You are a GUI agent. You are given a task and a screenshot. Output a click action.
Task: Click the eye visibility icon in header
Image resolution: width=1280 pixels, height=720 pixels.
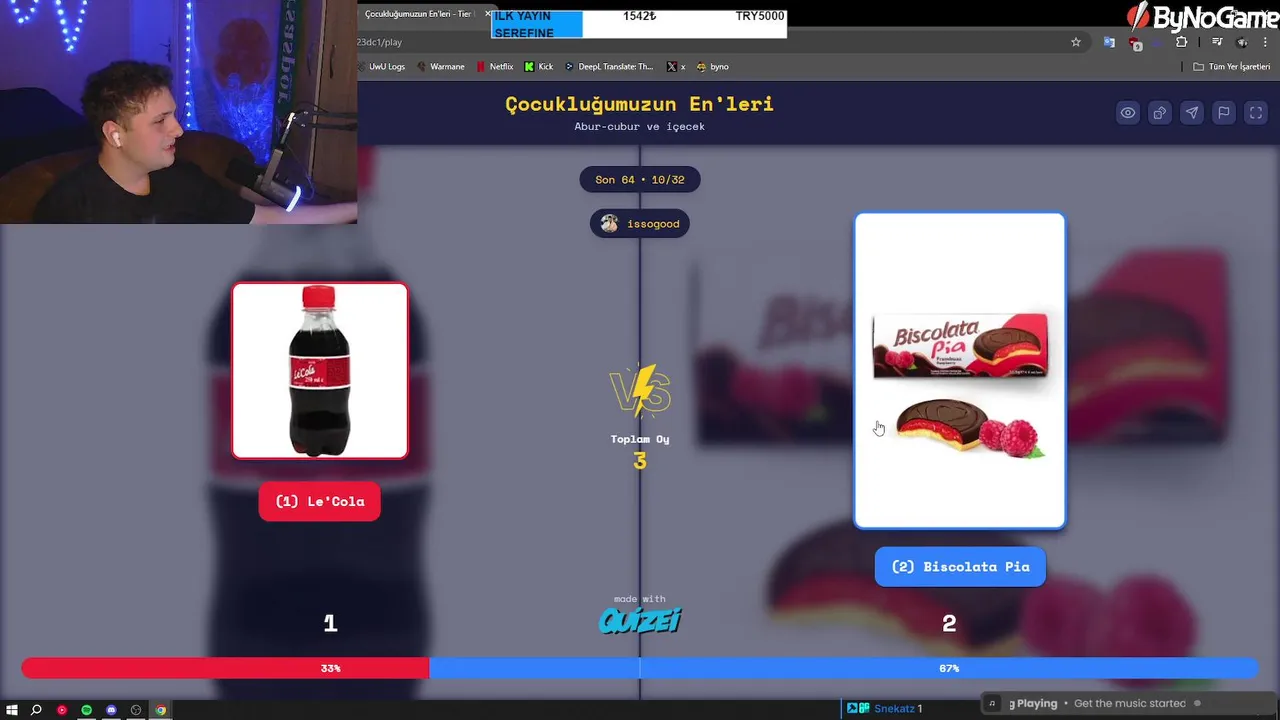[x=1128, y=113]
